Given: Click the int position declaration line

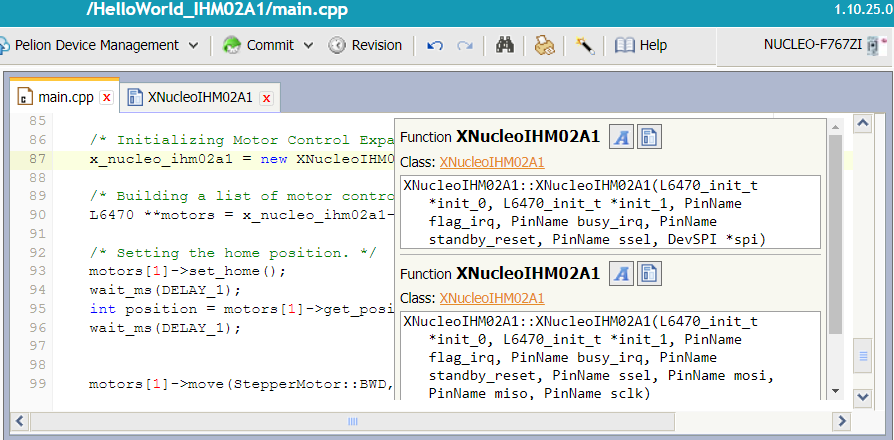Looking at the screenshot, I should (x=242, y=309).
